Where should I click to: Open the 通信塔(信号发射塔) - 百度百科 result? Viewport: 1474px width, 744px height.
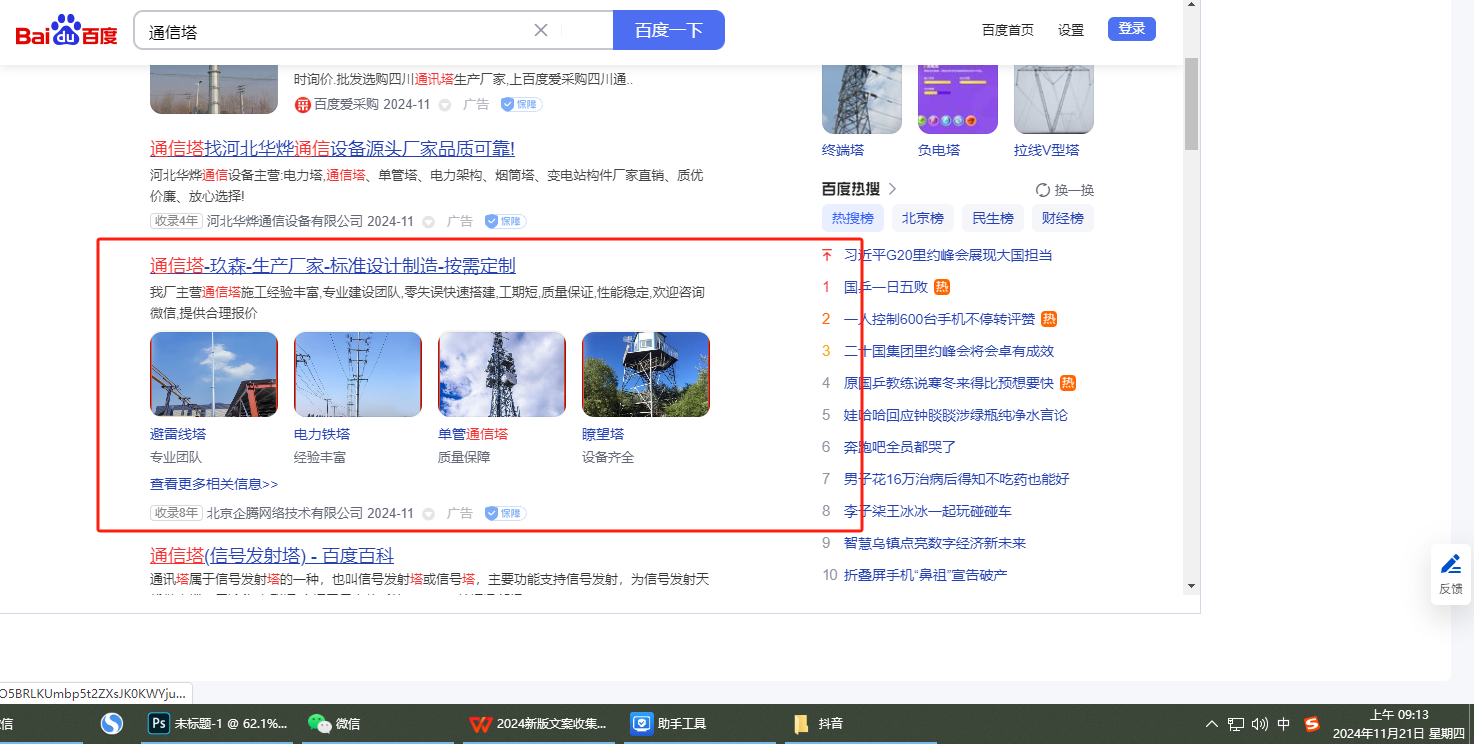click(272, 555)
